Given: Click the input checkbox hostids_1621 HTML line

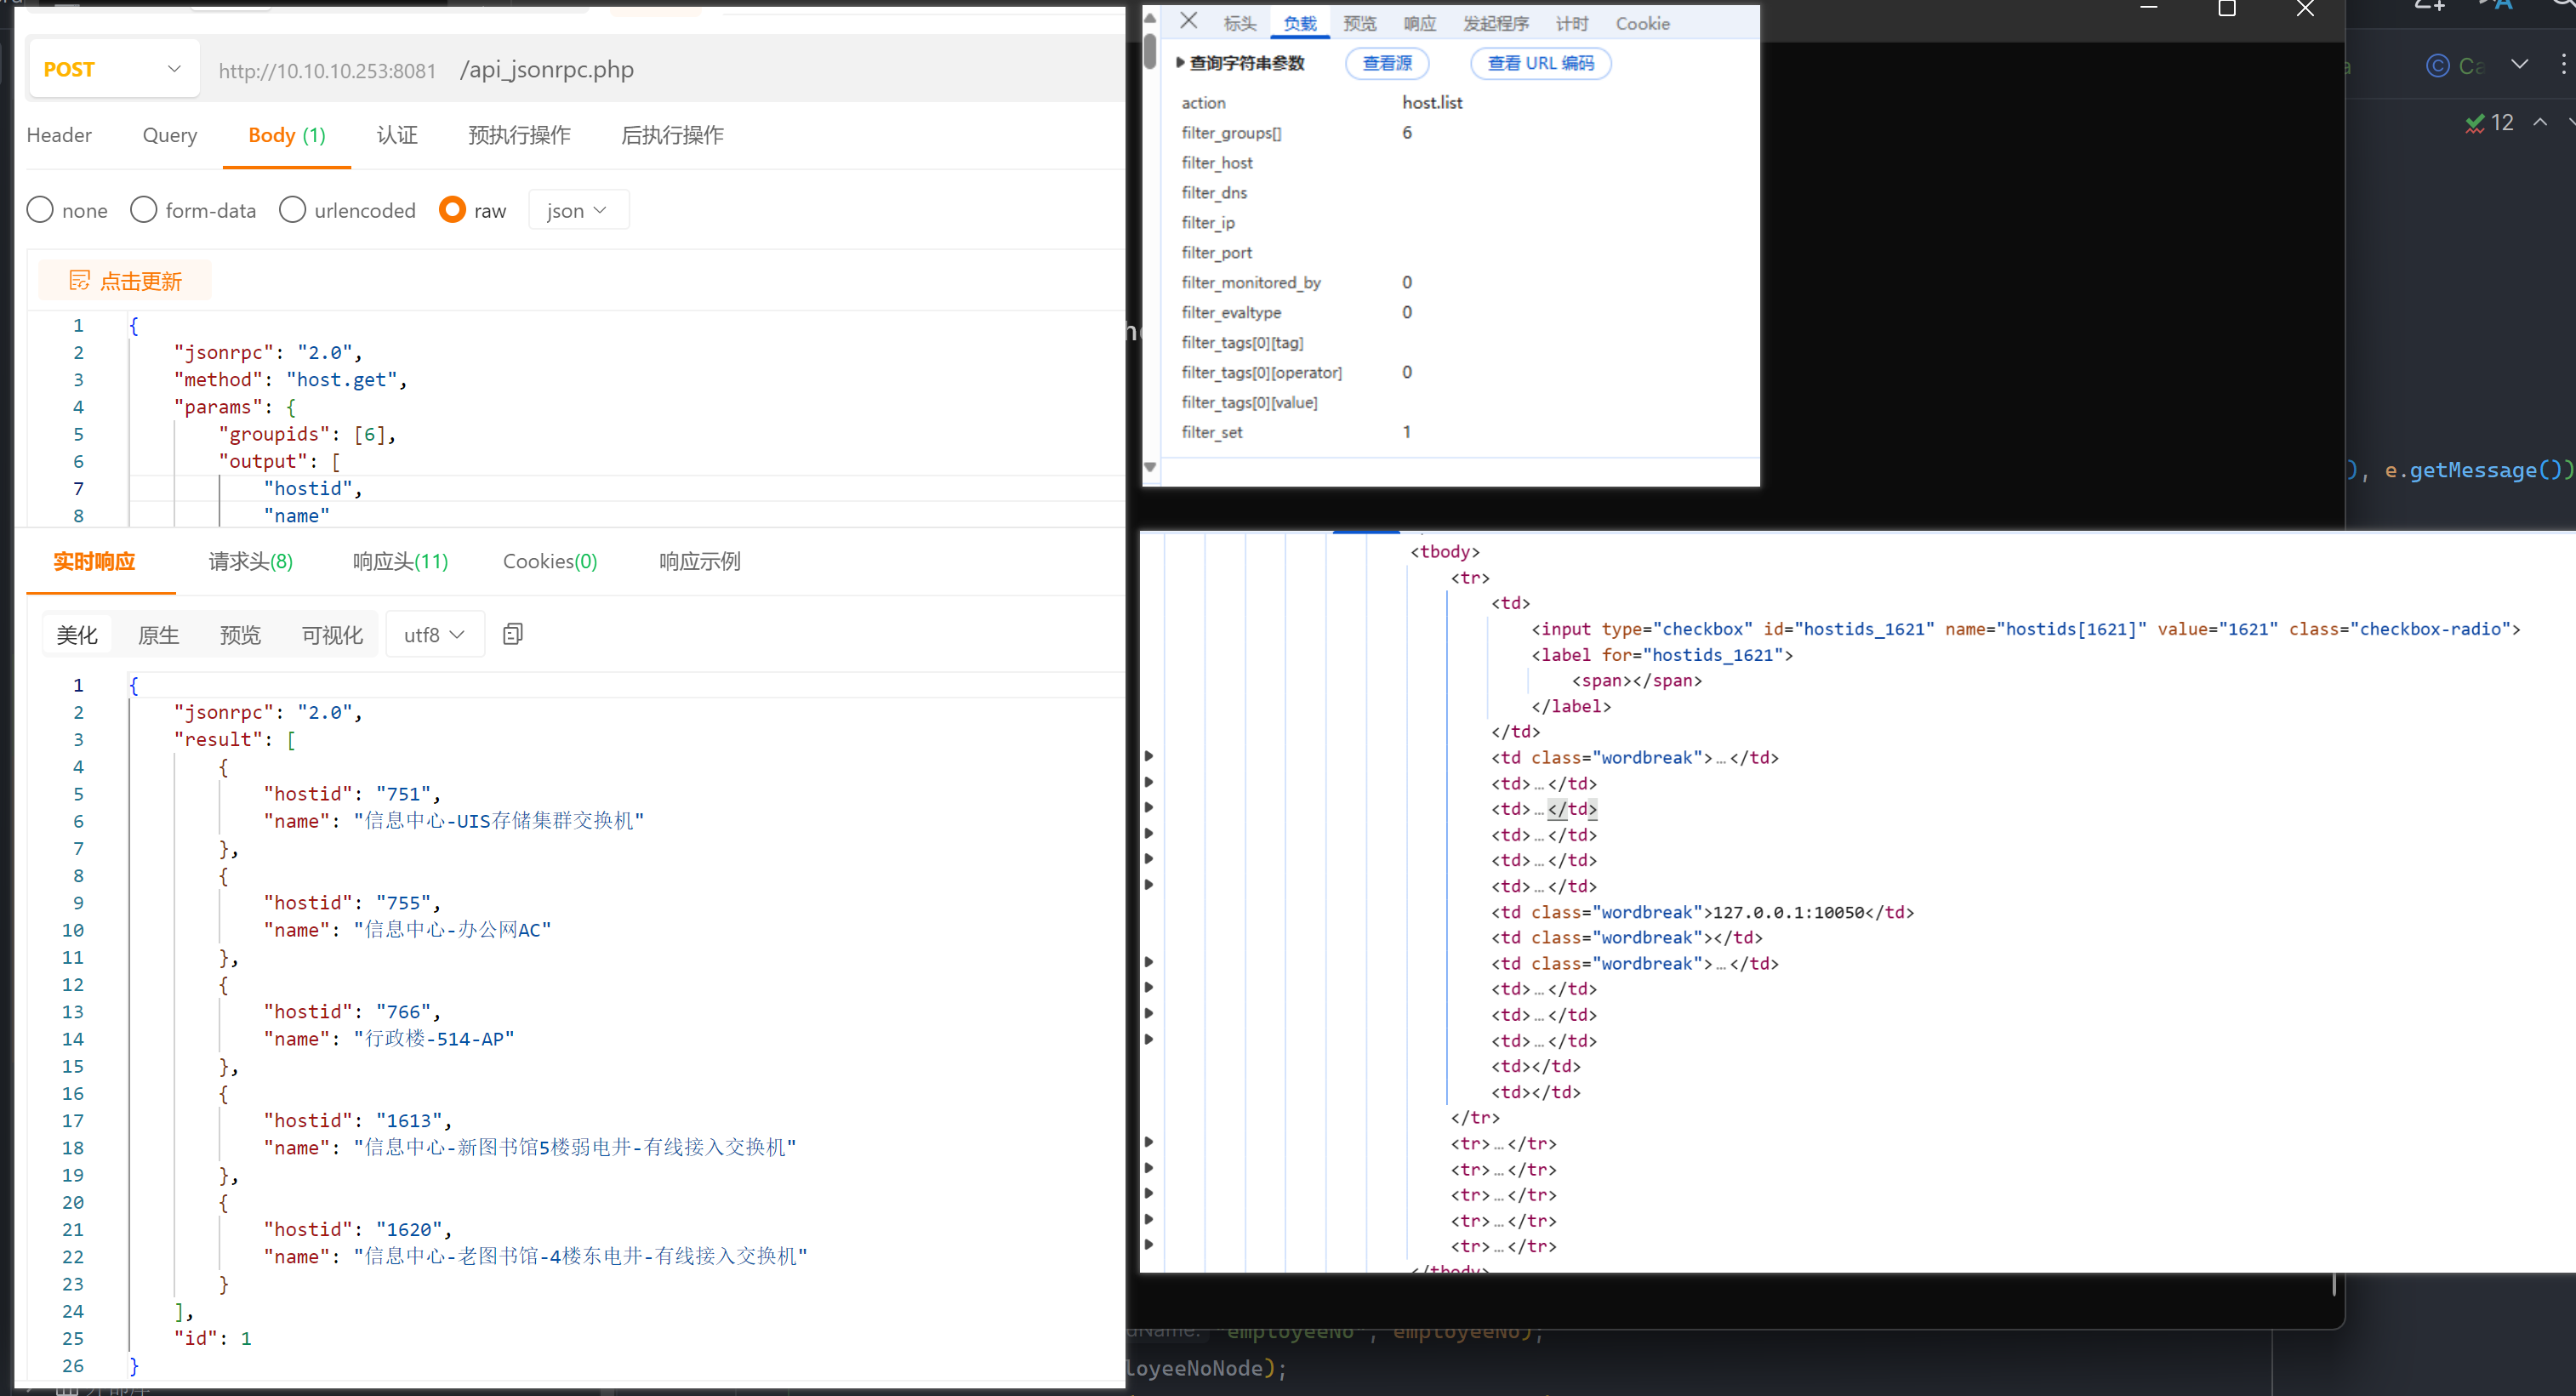Looking at the screenshot, I should (x=2026, y=629).
